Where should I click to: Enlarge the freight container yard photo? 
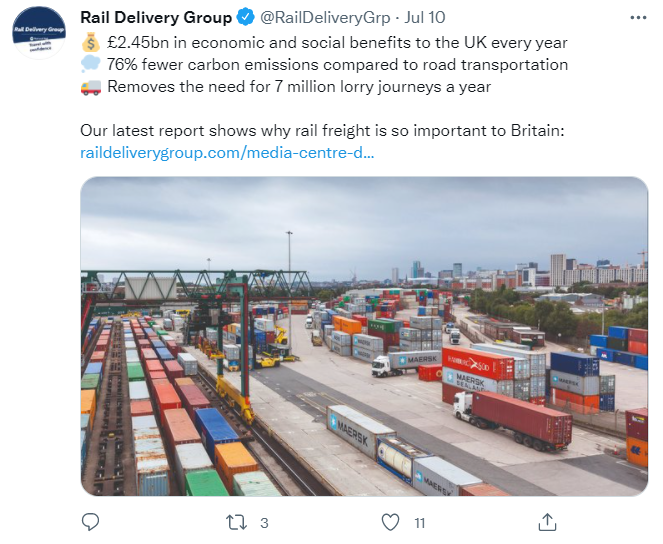coord(364,336)
